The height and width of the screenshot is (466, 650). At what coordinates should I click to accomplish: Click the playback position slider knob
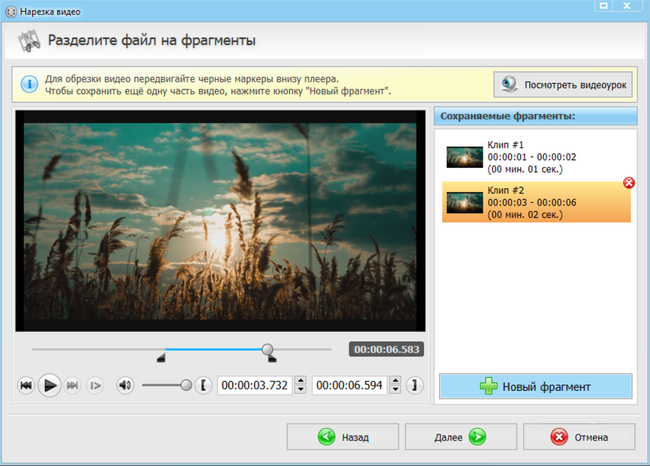click(267, 349)
